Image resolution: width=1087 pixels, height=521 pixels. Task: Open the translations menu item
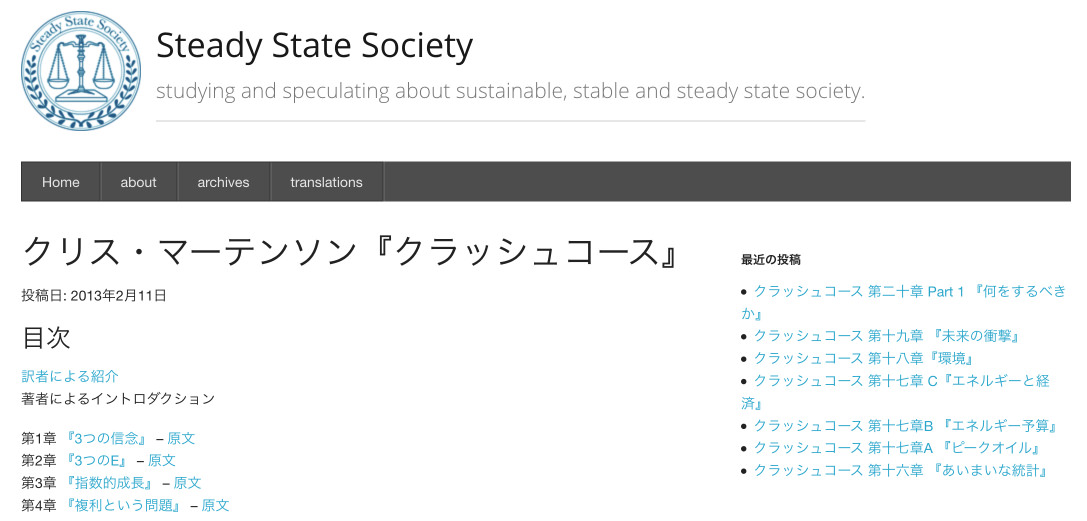click(x=327, y=182)
